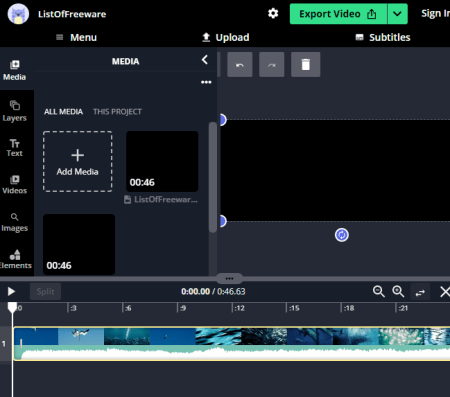The image size is (450, 397).
Task: Click the Sign In link
Action: pyautogui.click(x=435, y=14)
